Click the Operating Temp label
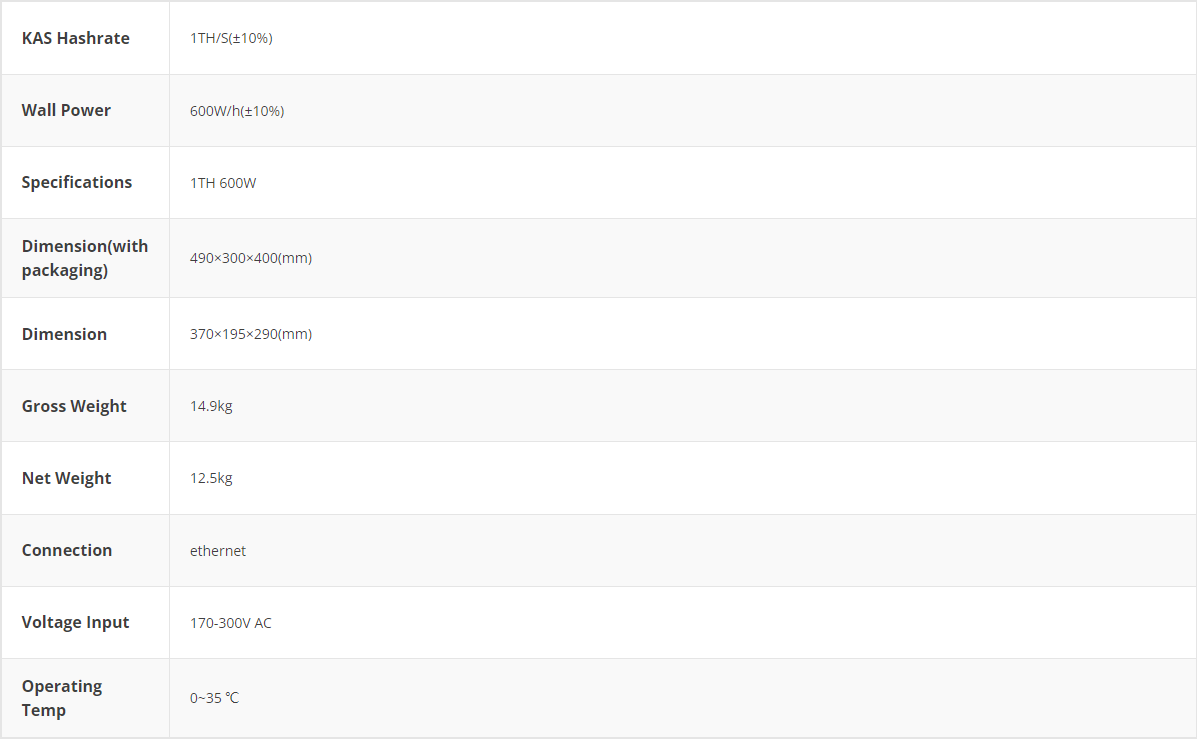This screenshot has width=1197, height=739. click(62, 698)
